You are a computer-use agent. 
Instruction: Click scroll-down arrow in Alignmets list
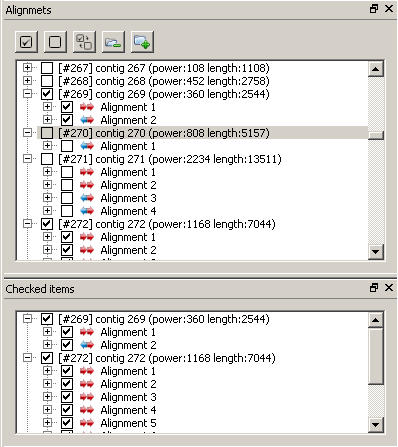(376, 251)
